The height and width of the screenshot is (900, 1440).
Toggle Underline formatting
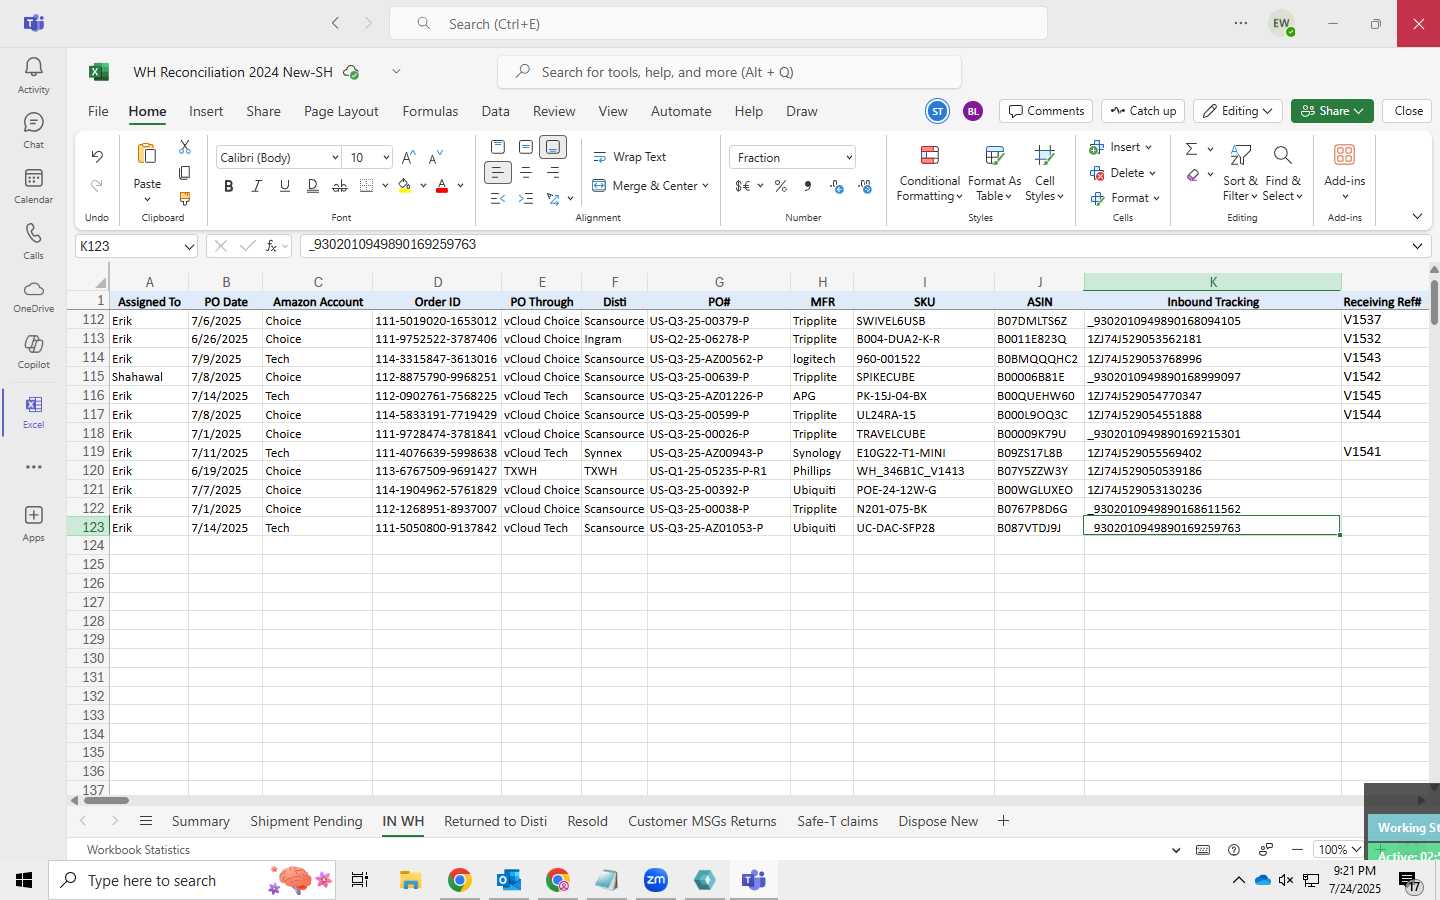coord(285,186)
